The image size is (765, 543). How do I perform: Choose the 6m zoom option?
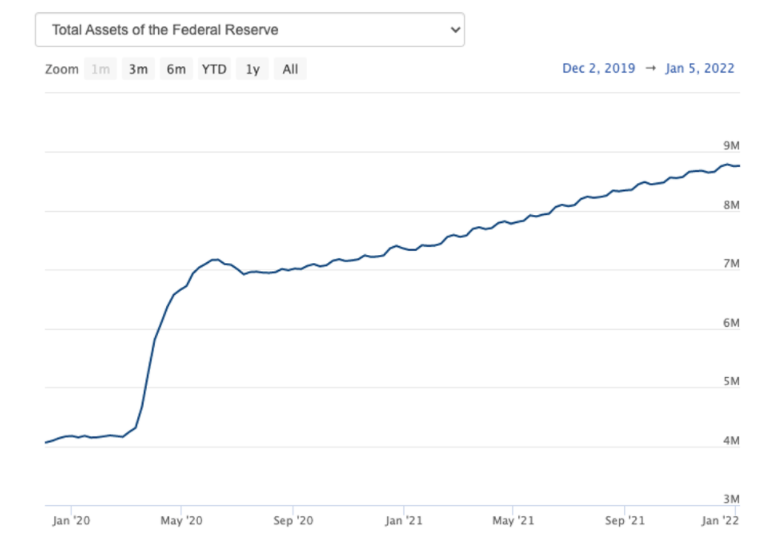click(x=176, y=69)
